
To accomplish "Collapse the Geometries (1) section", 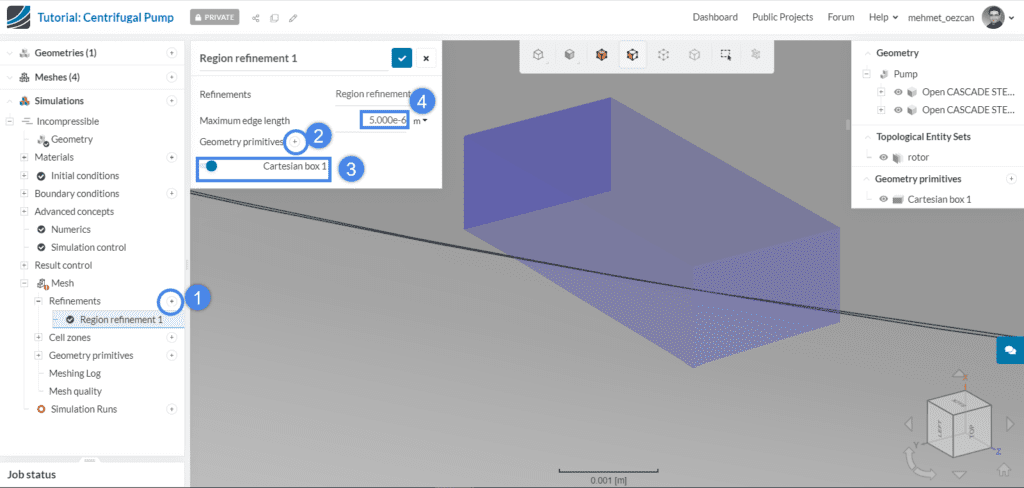I will pos(9,53).
